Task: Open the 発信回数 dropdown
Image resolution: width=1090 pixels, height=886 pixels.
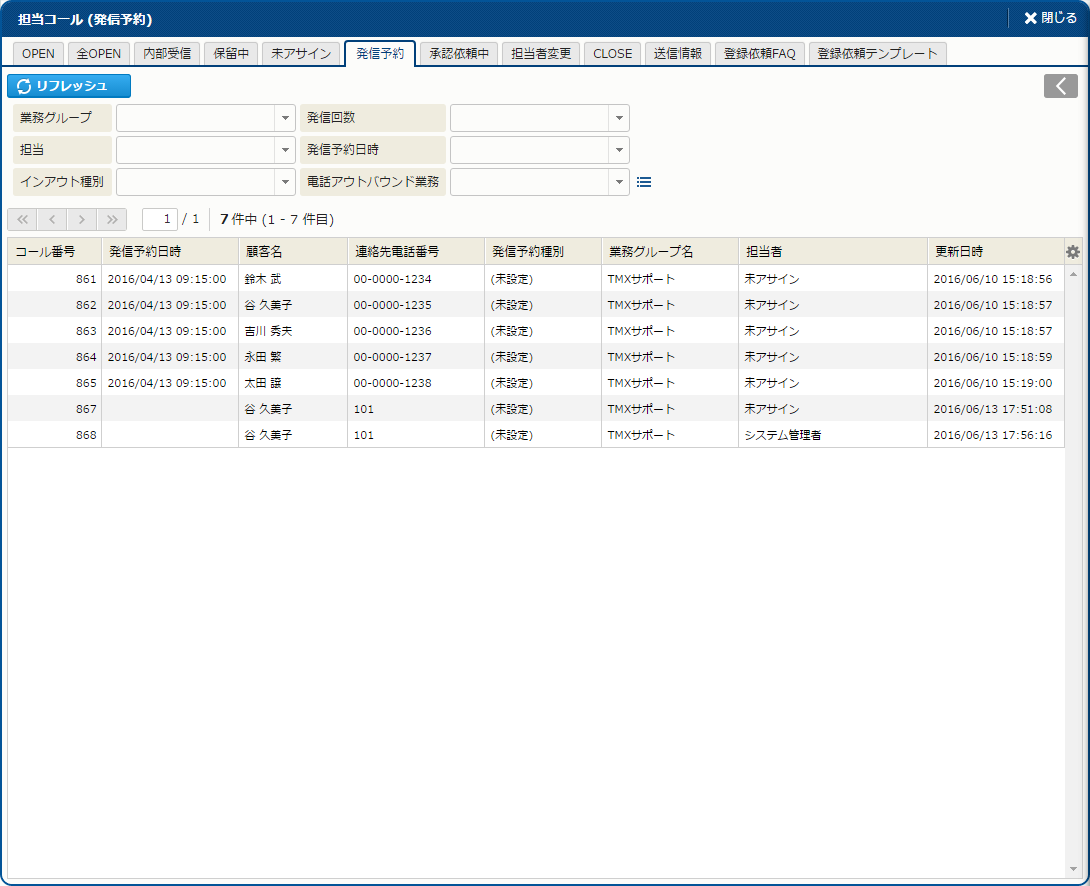Action: (619, 118)
